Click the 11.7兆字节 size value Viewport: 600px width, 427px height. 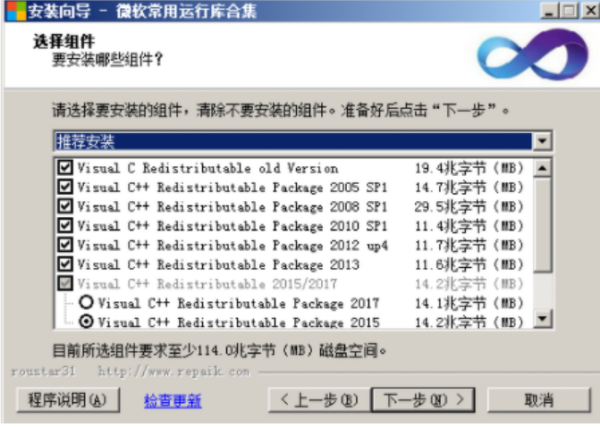point(469,245)
